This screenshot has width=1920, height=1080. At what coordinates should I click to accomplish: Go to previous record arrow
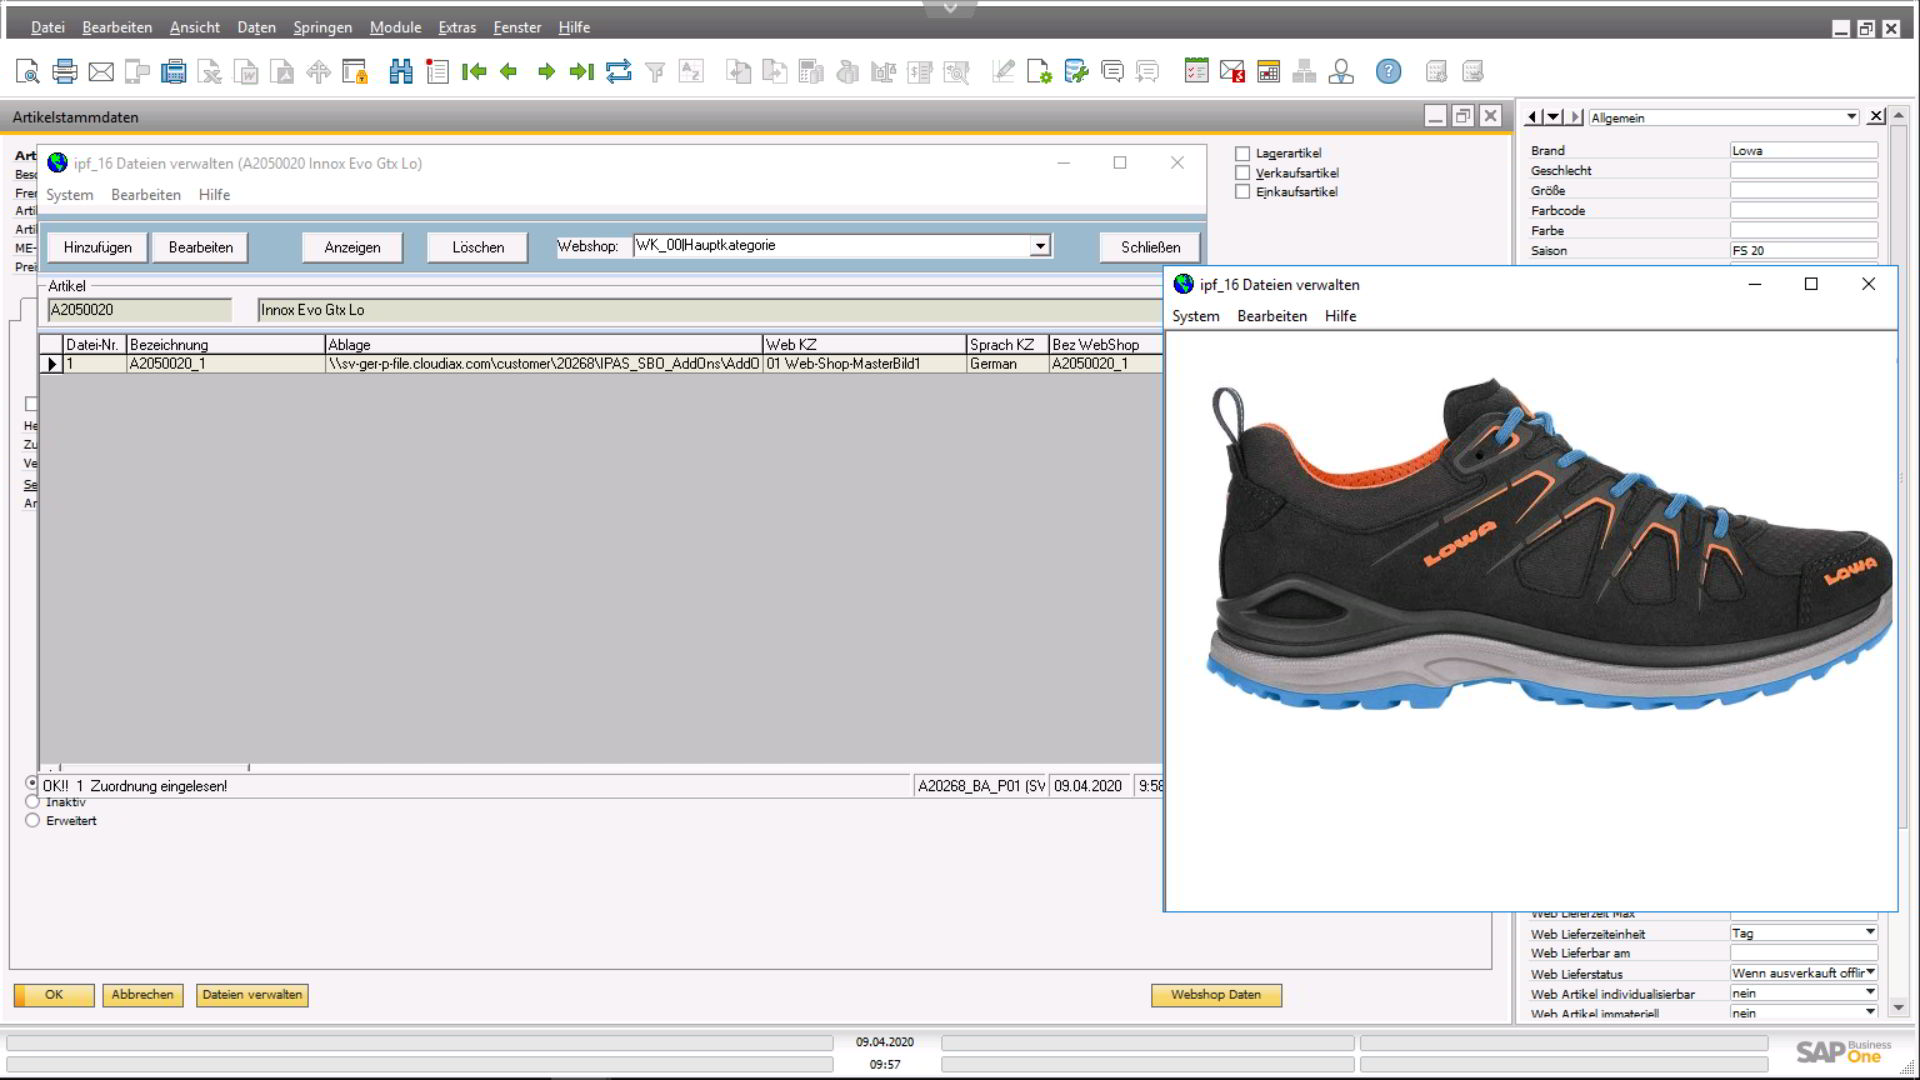pos(509,72)
